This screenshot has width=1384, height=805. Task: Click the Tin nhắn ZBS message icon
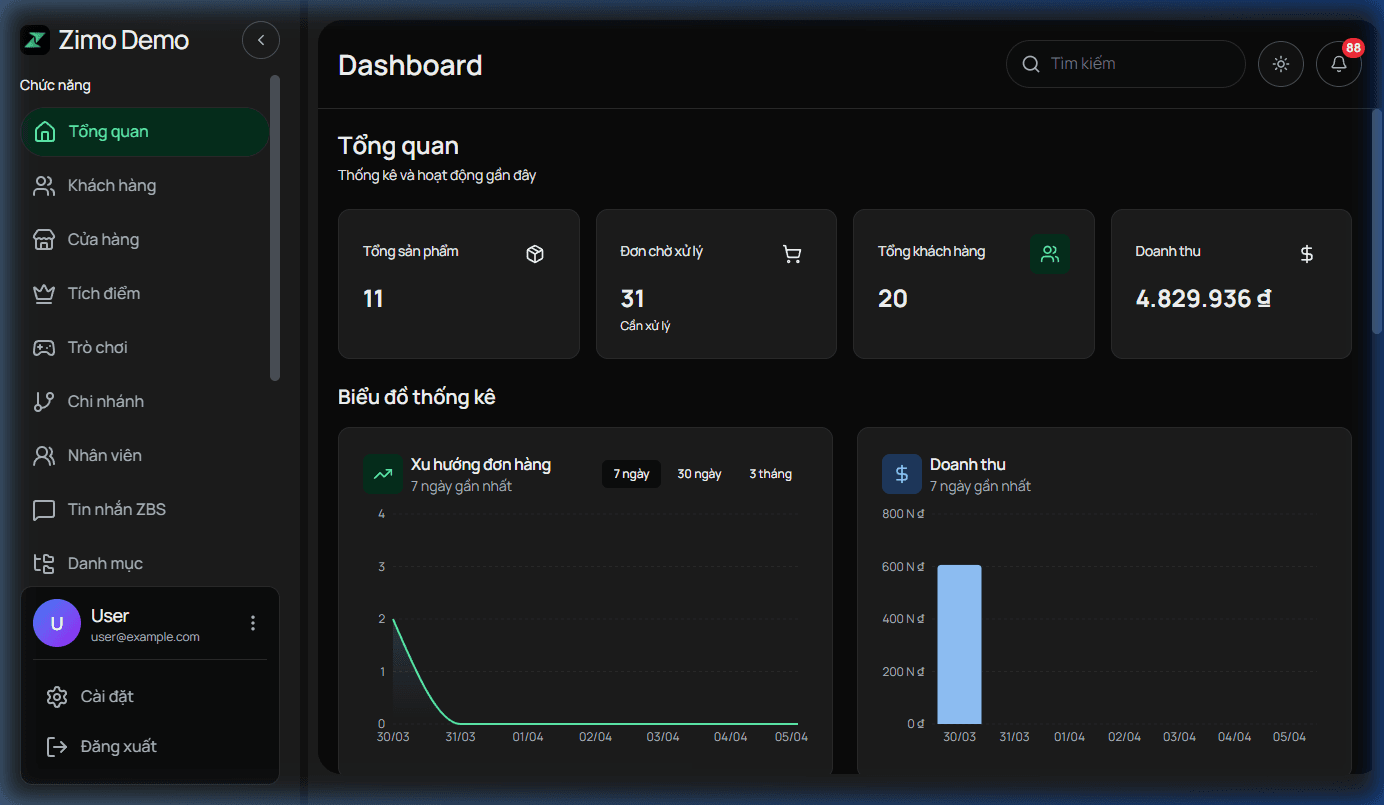click(x=44, y=509)
